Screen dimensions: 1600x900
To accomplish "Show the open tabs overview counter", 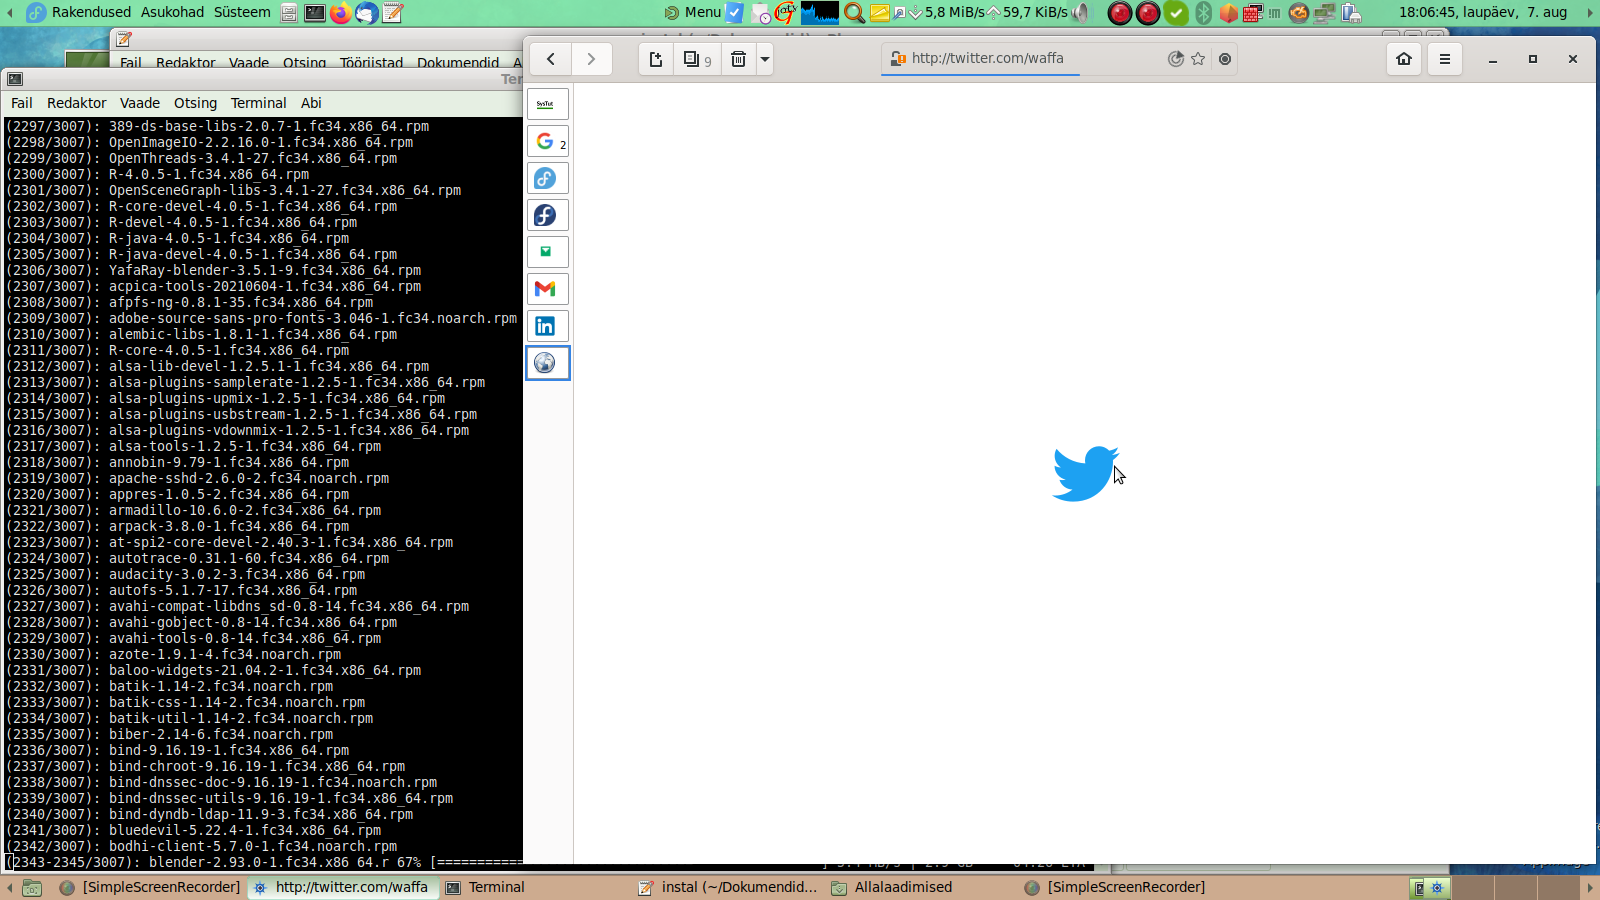I will 697,59.
